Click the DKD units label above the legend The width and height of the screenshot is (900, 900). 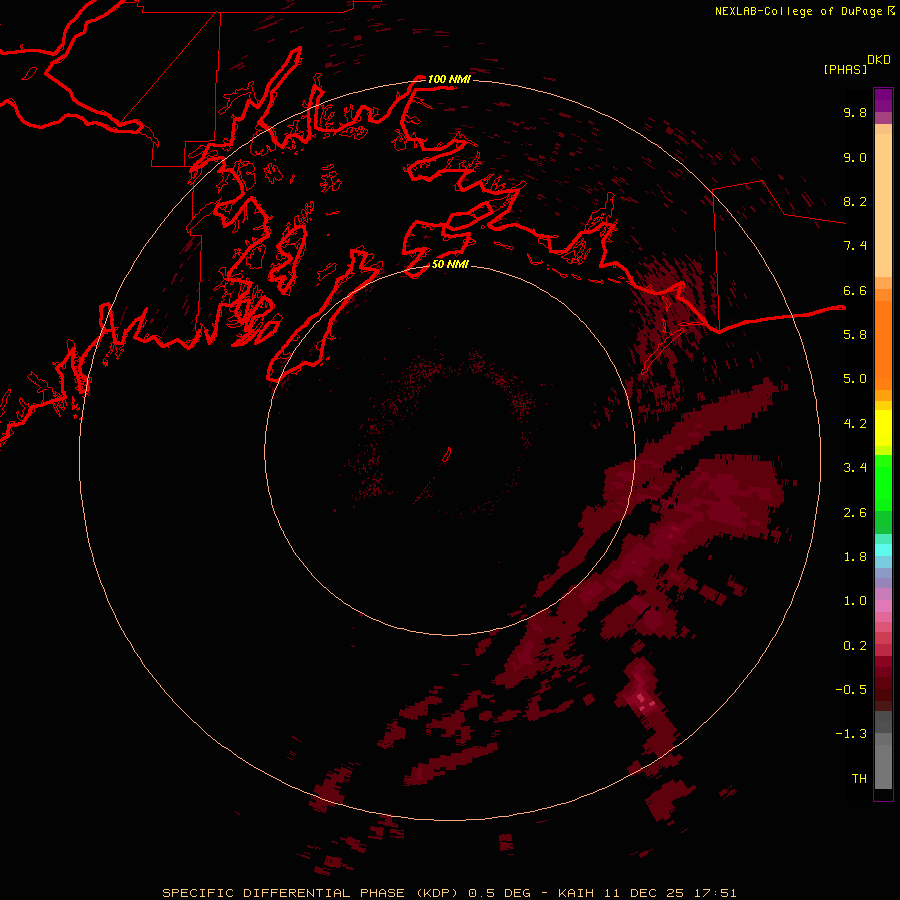pyautogui.click(x=879, y=60)
